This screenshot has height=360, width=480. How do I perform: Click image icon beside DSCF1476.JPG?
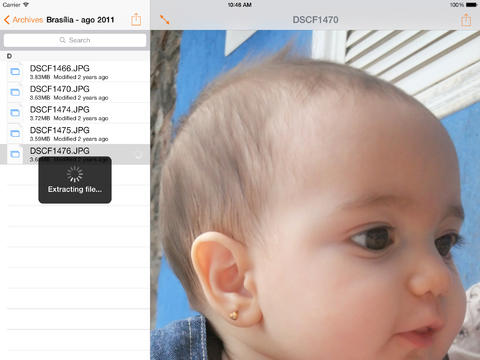click(x=15, y=154)
